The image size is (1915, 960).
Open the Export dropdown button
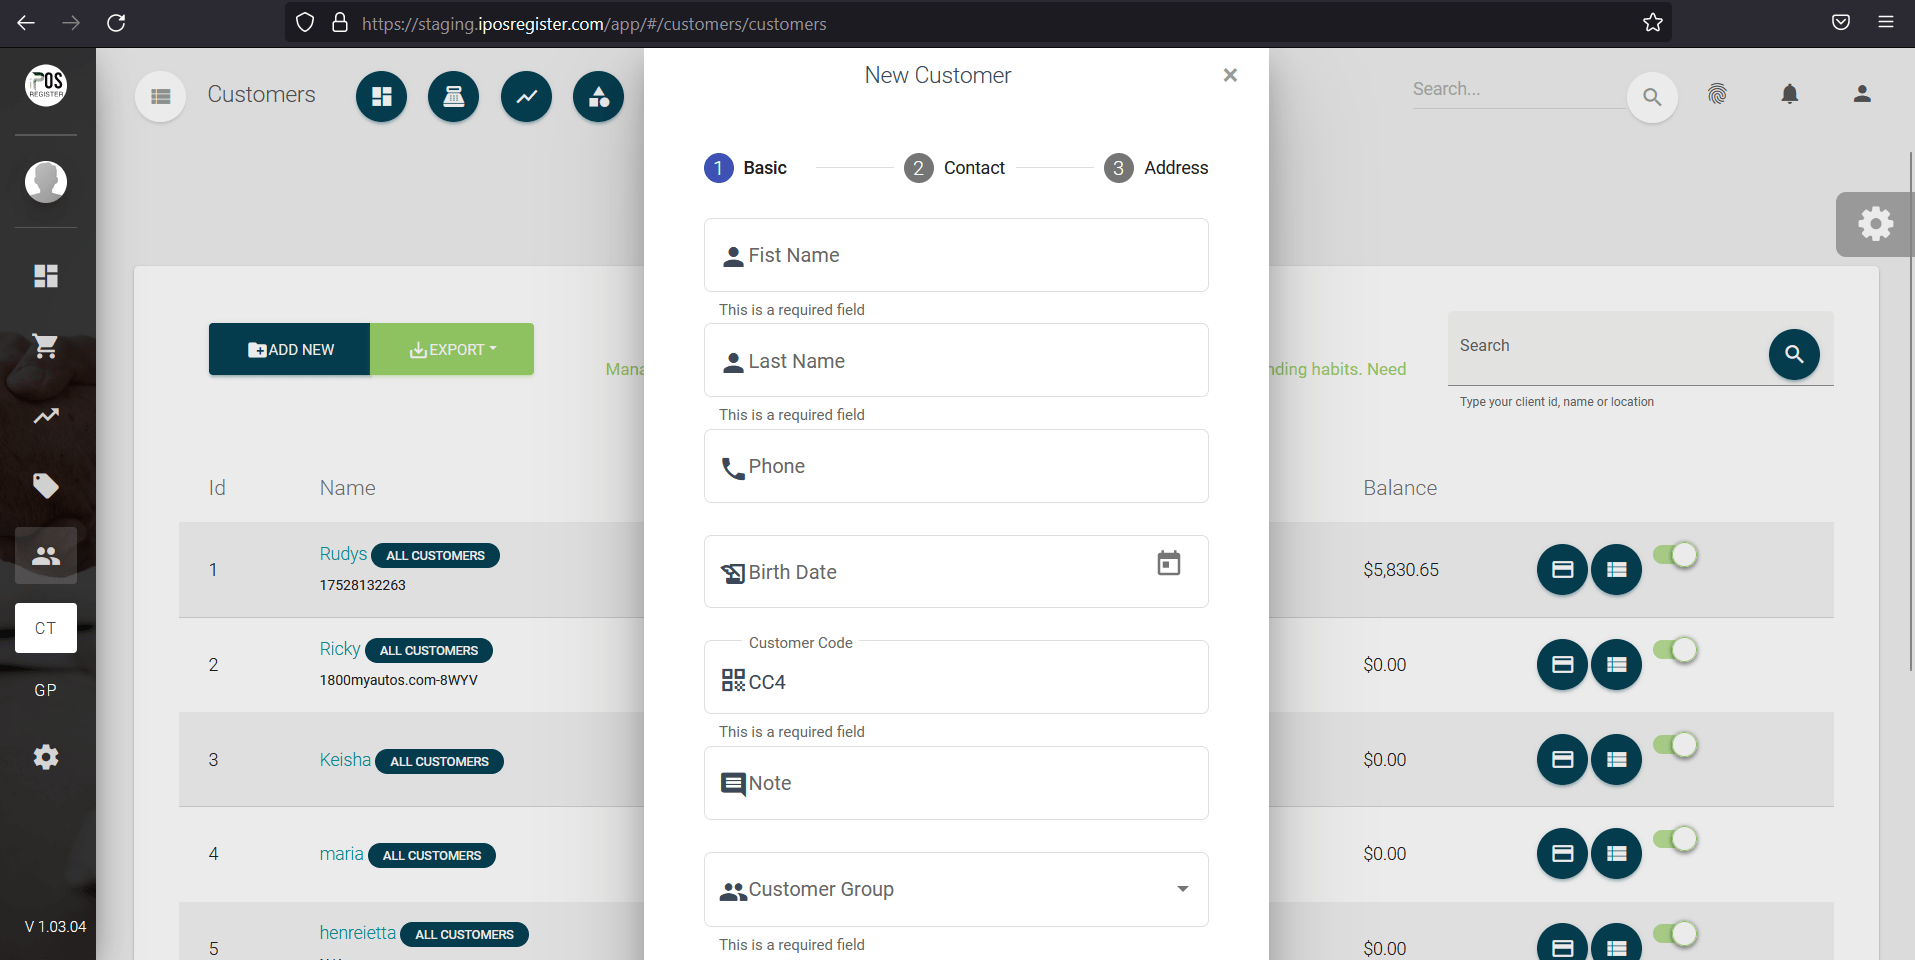coord(452,349)
